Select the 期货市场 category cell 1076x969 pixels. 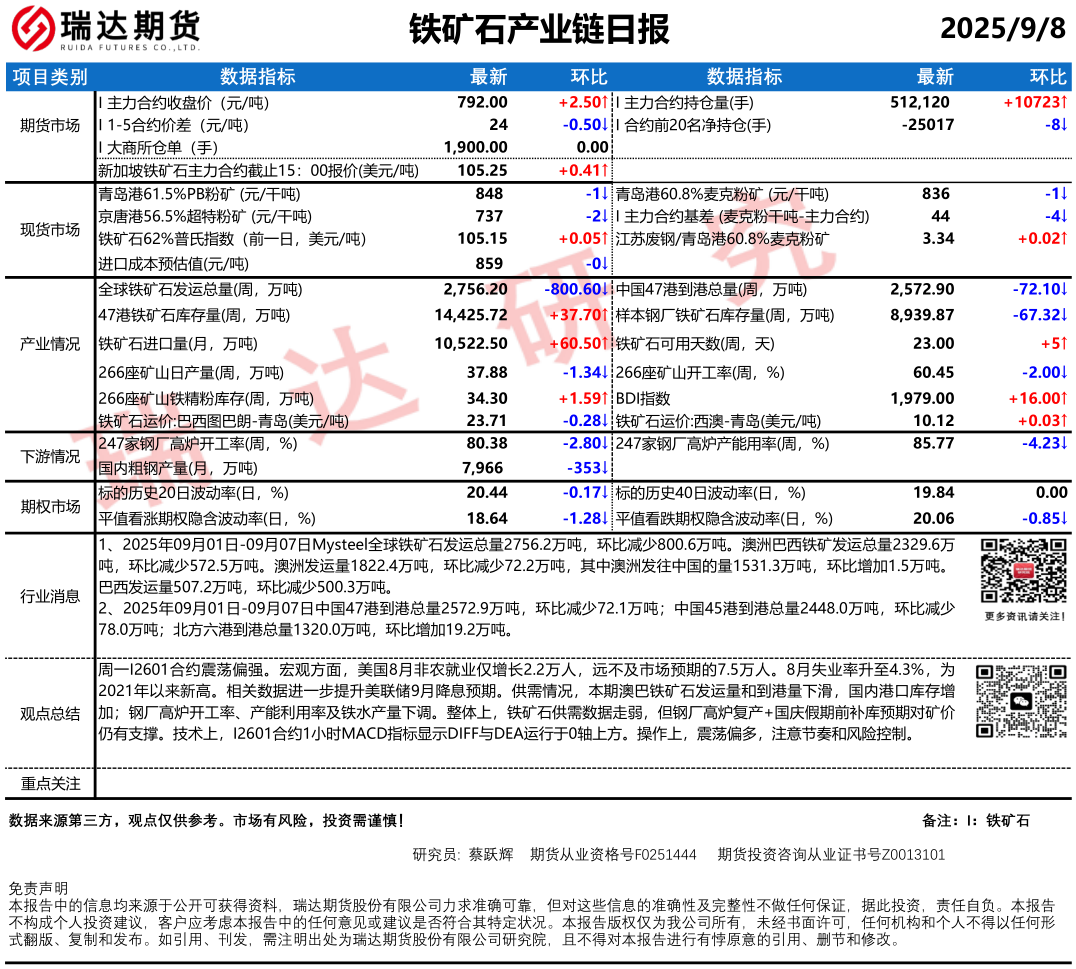pos(50,126)
